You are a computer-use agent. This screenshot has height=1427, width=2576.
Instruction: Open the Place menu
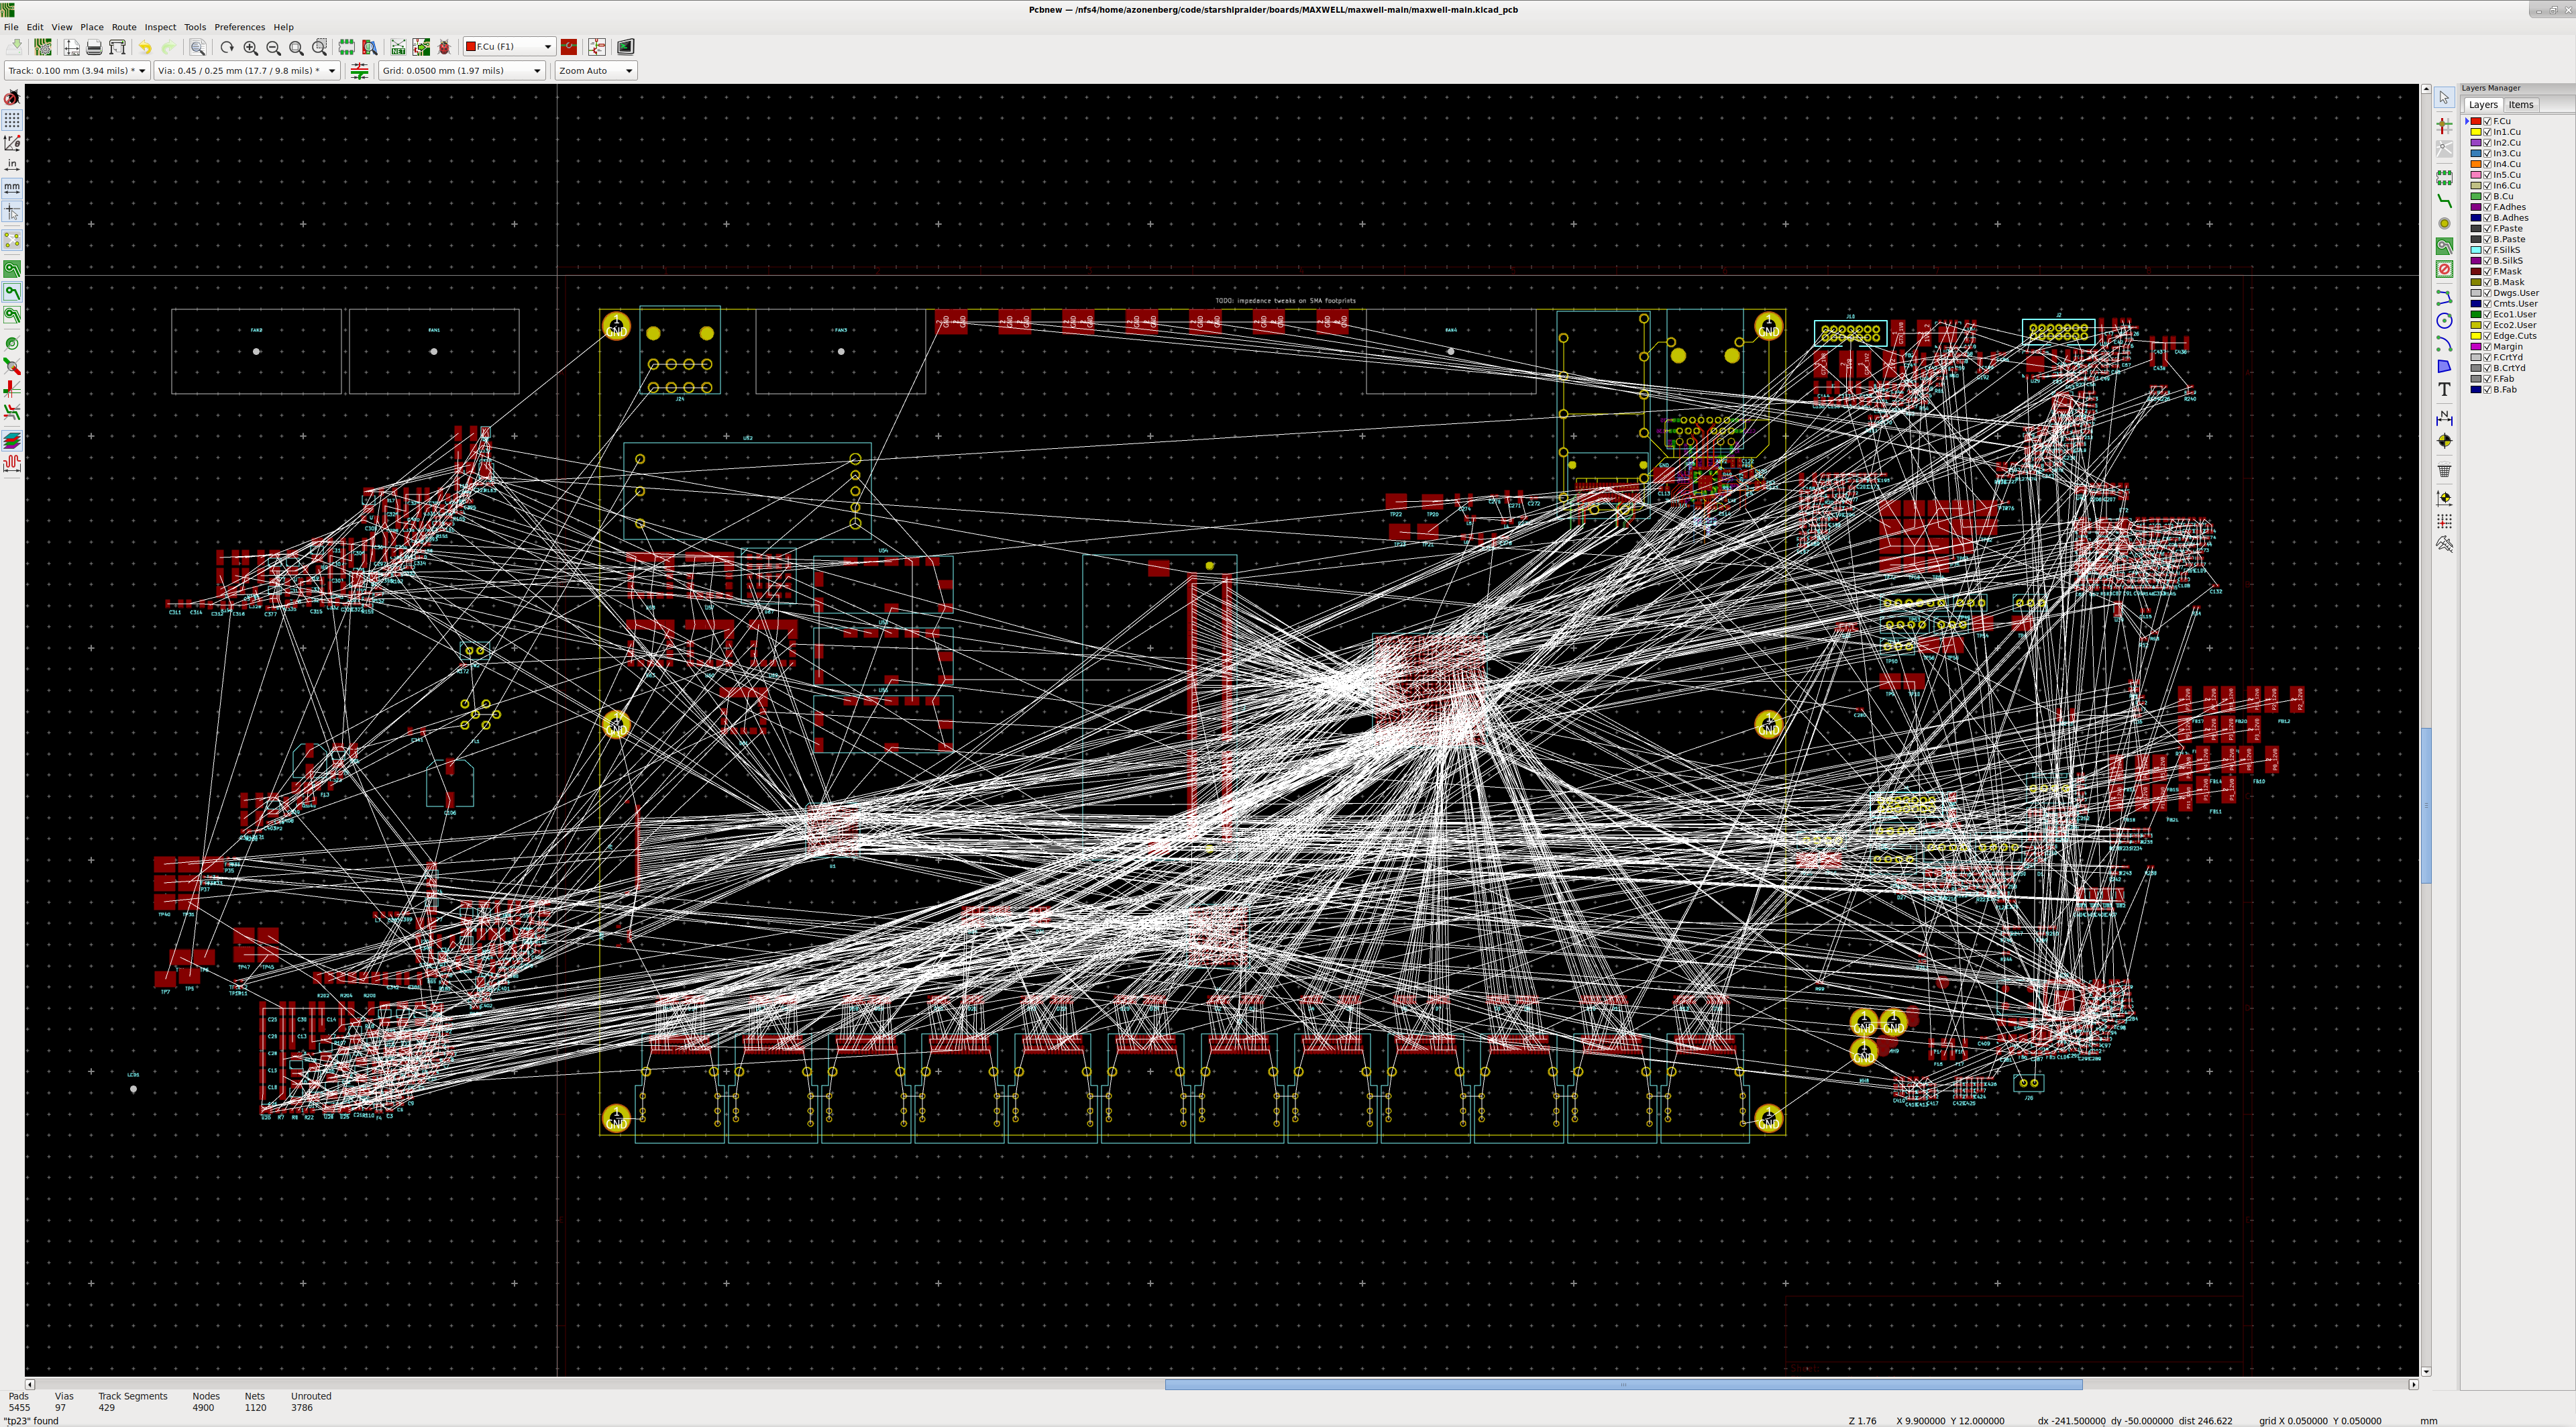tap(92, 27)
